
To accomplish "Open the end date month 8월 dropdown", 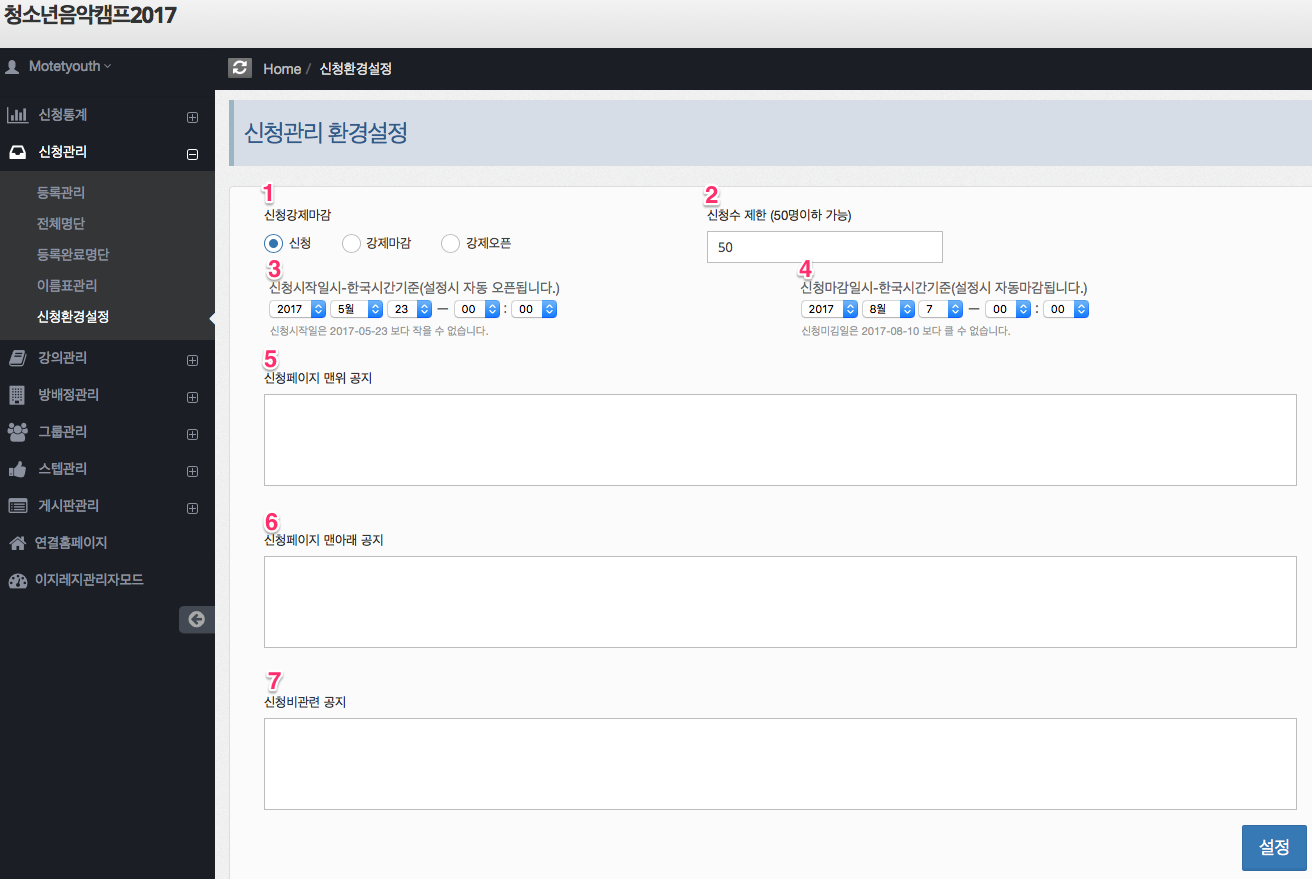I will point(889,309).
